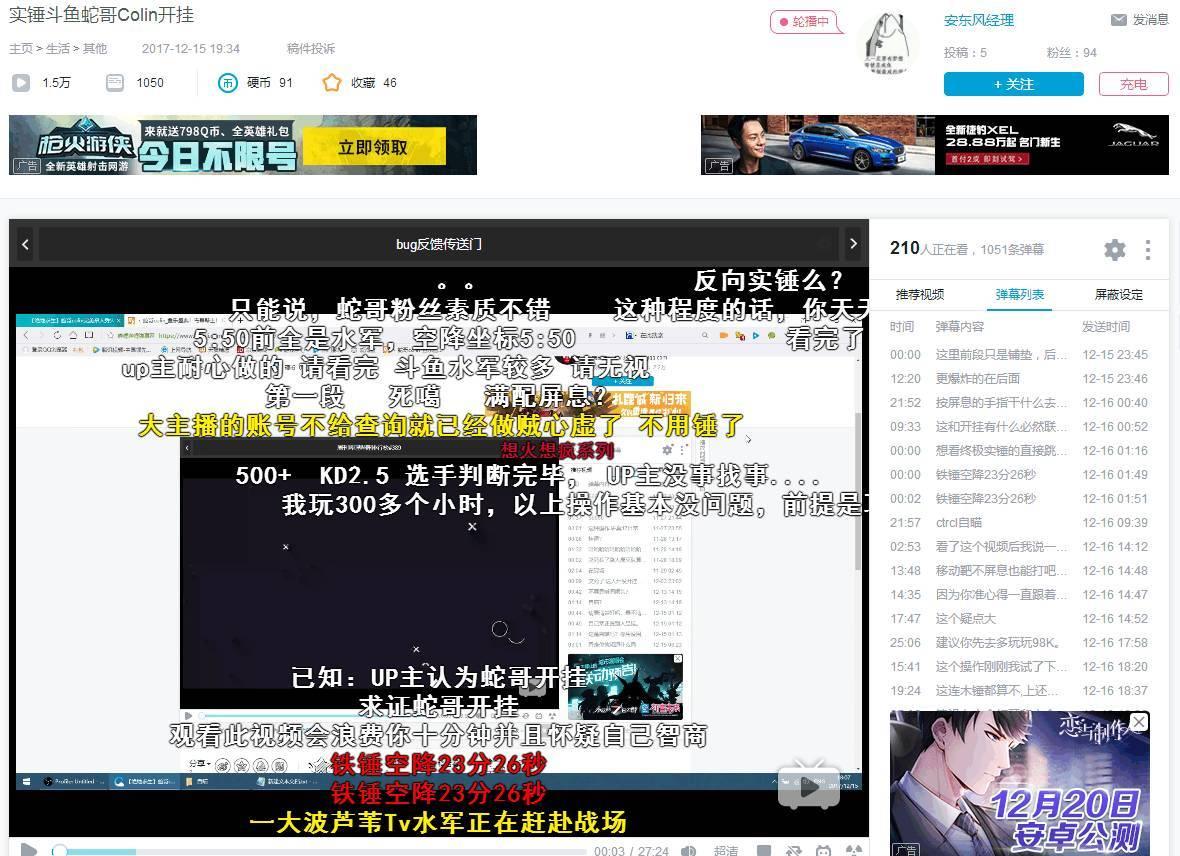Go to previous item with left arrow
Viewport: 1180px width, 856px height.
click(26, 244)
